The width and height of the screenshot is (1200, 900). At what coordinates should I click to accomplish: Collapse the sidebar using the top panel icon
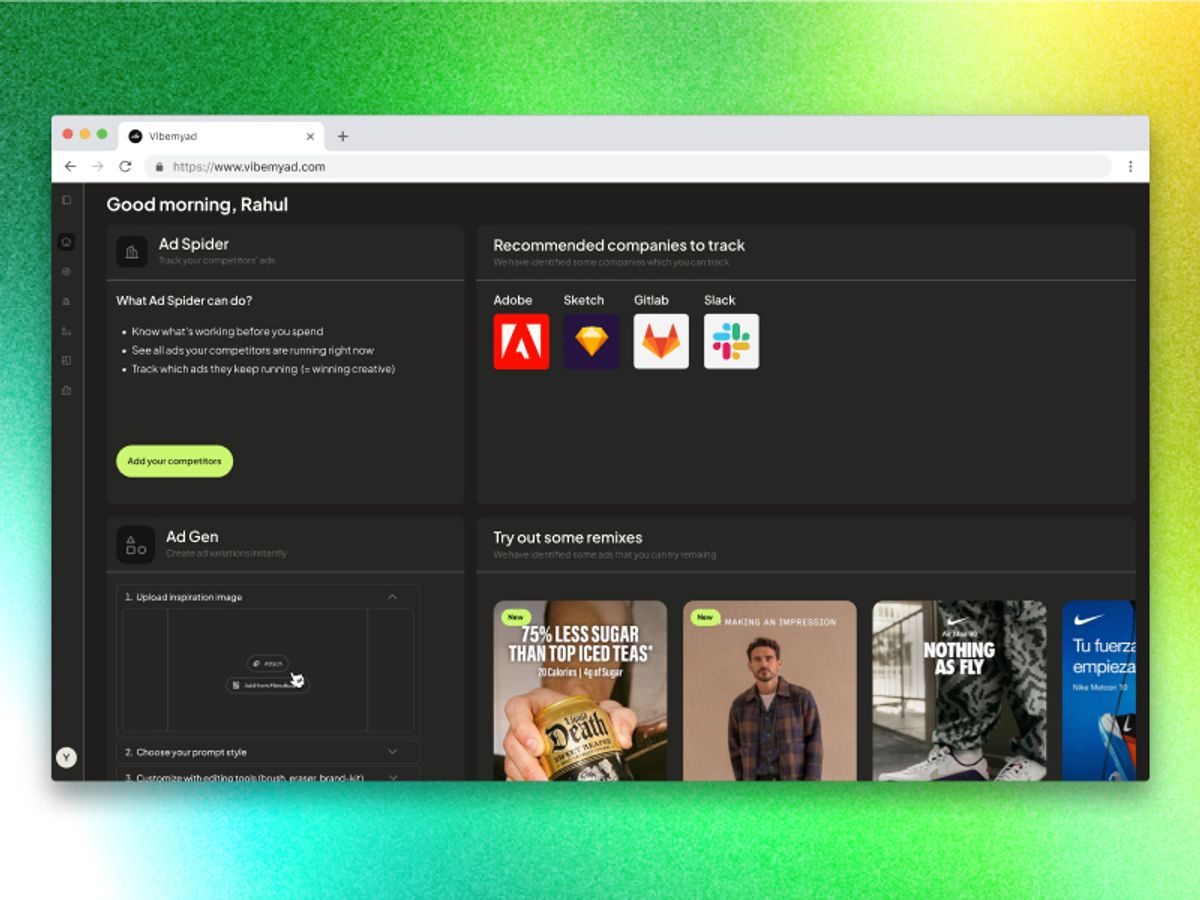(x=66, y=199)
